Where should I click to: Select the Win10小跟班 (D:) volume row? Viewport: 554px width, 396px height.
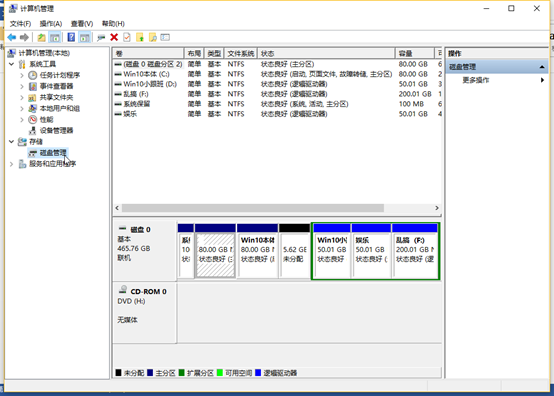(277, 84)
